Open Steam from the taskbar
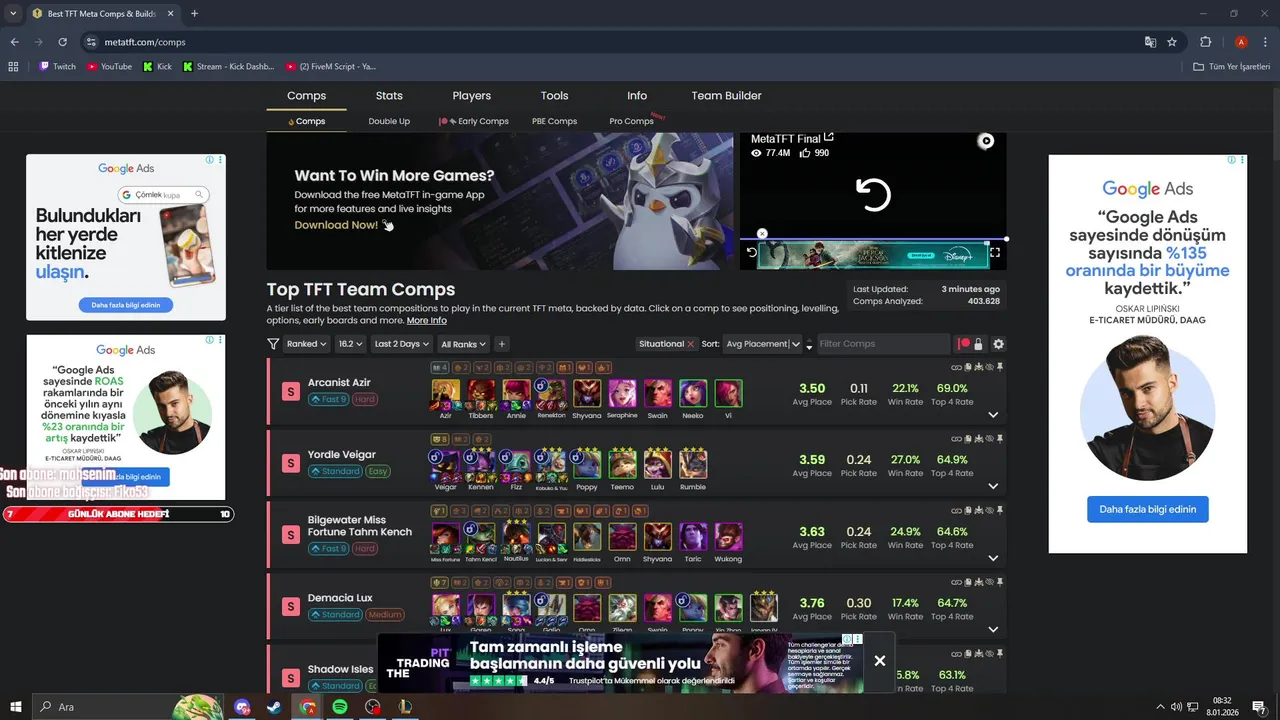 274,707
